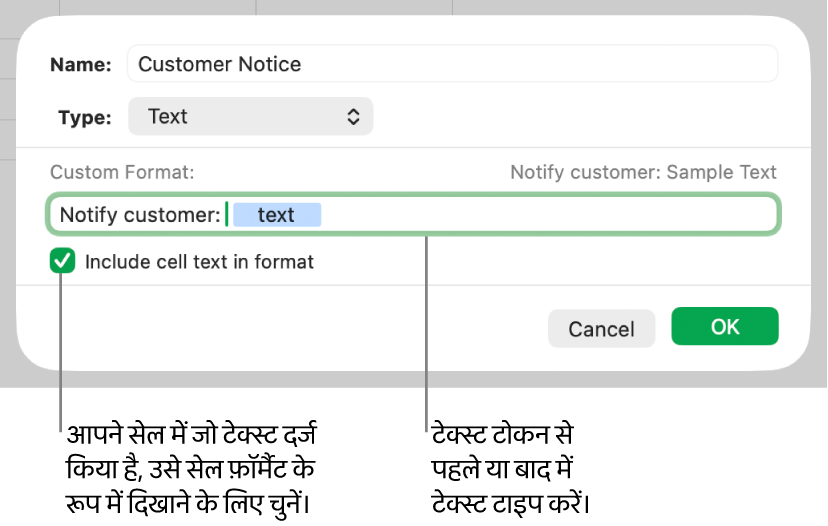This screenshot has width=828, height=526.
Task: Cancel the custom format dialog
Action: pyautogui.click(x=601, y=328)
